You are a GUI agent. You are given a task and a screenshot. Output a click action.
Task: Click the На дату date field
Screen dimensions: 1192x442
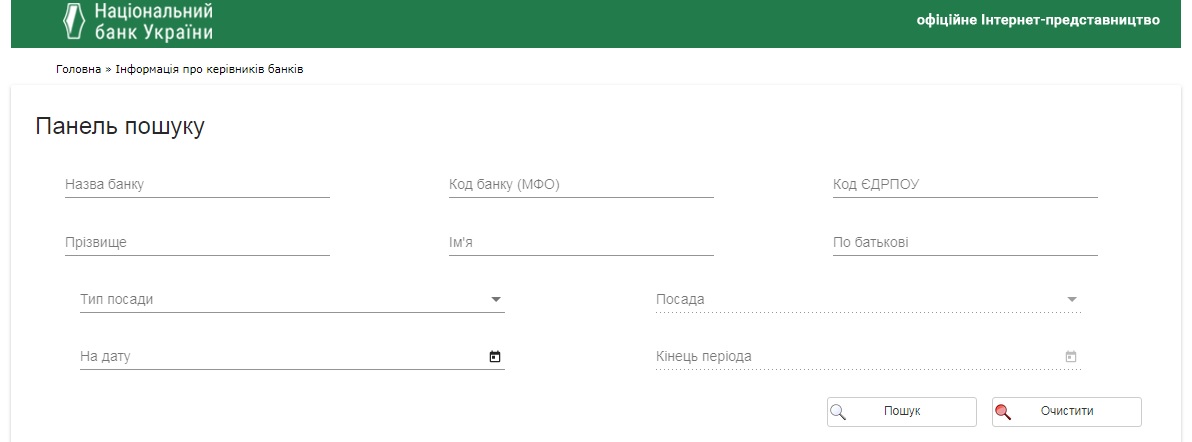[280, 357]
